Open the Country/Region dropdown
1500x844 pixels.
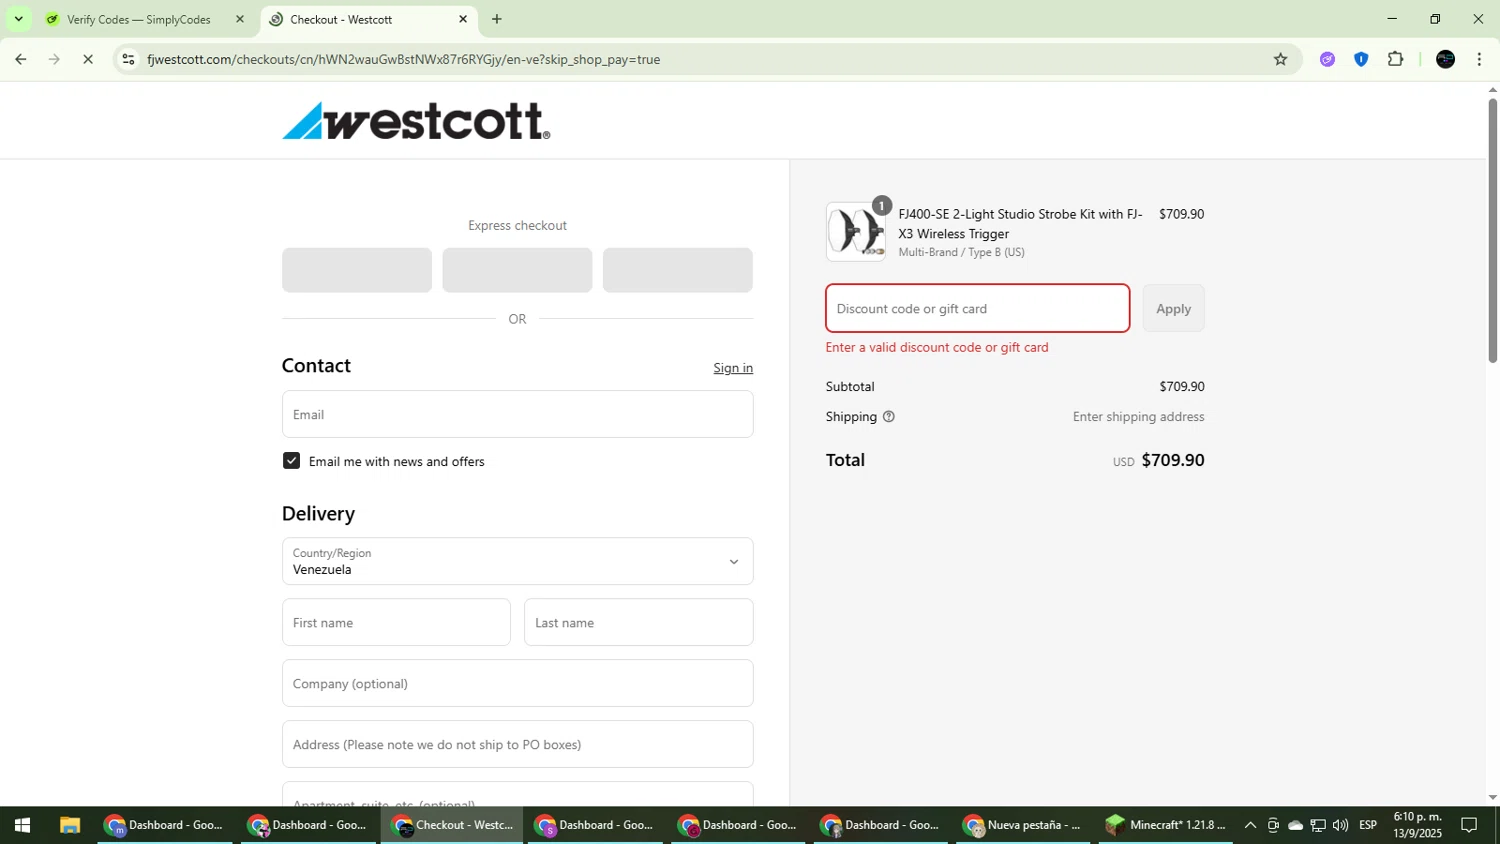tap(517, 561)
